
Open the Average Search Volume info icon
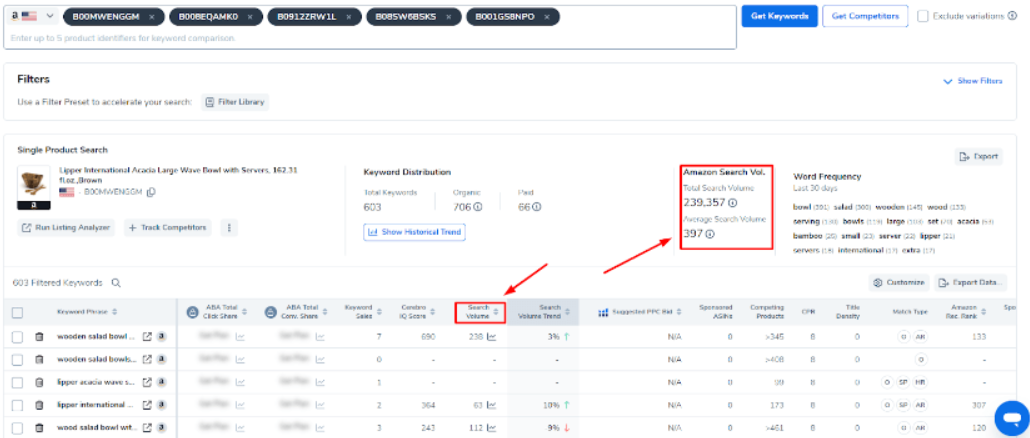coord(710,234)
